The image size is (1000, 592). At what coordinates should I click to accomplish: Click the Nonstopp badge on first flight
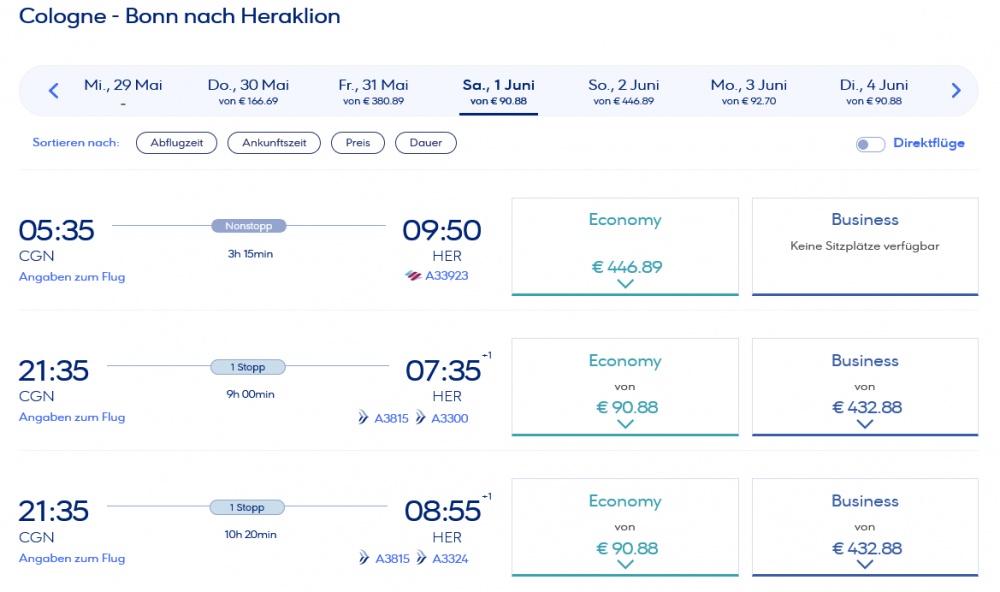click(x=249, y=226)
